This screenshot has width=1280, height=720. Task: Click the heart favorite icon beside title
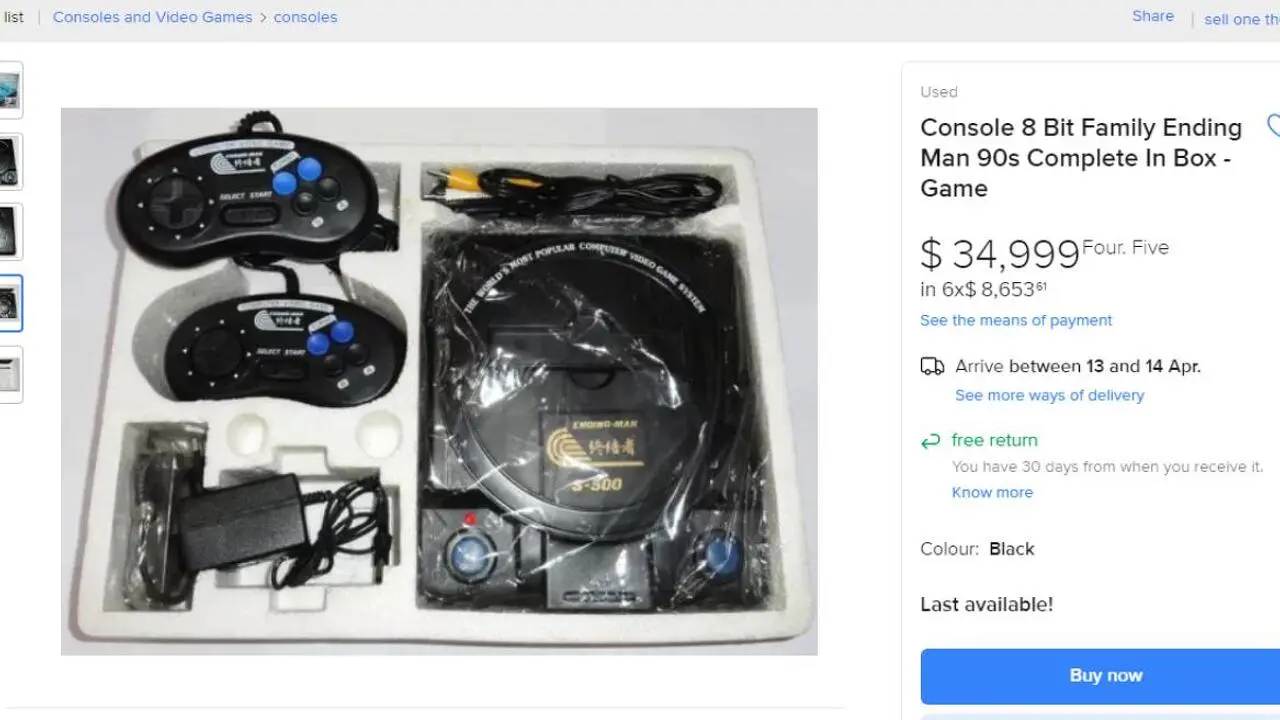click(x=1273, y=126)
